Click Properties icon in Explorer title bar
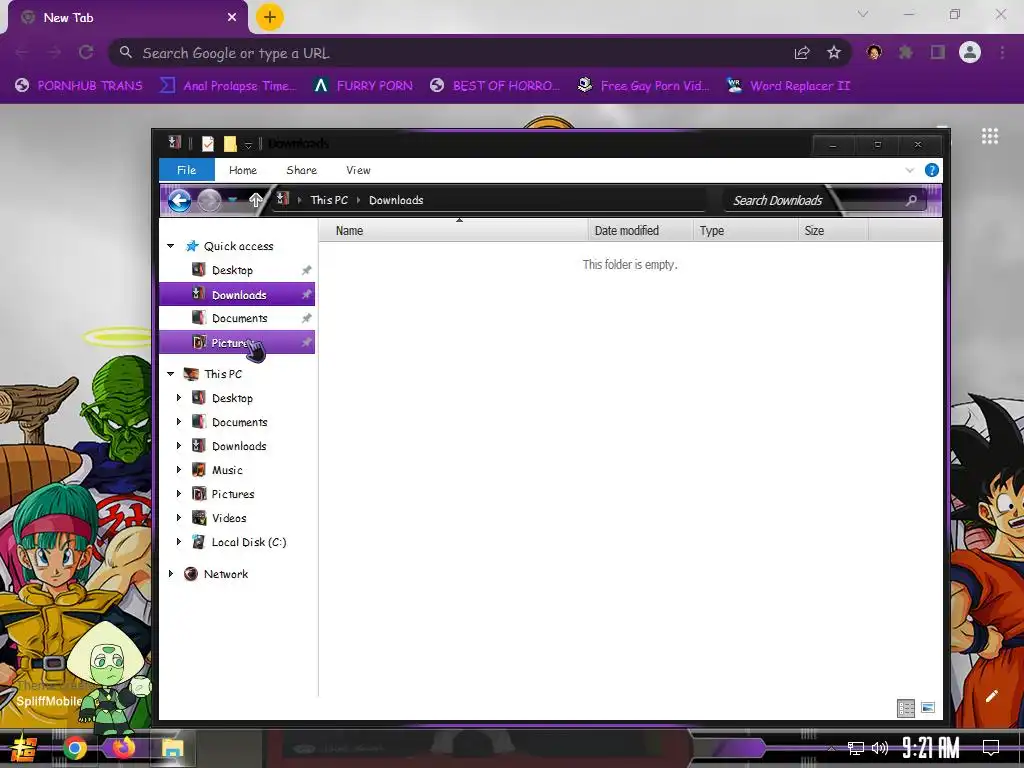The width and height of the screenshot is (1024, 768). pos(208,143)
